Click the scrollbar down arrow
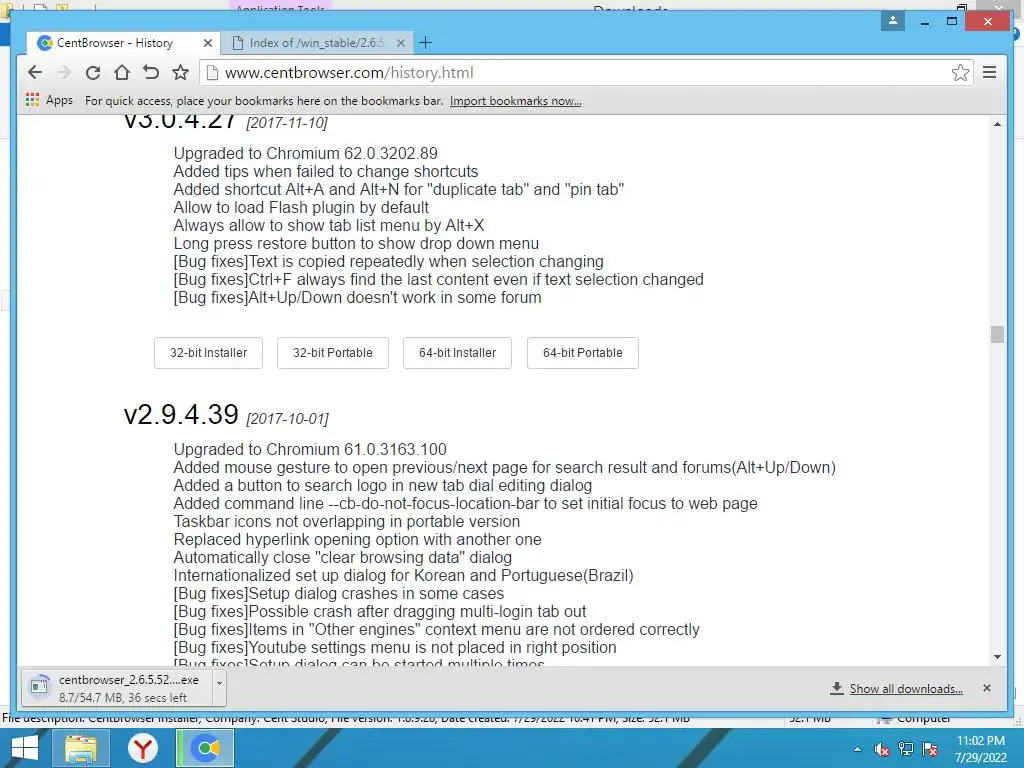The width and height of the screenshot is (1024, 768). [x=997, y=657]
